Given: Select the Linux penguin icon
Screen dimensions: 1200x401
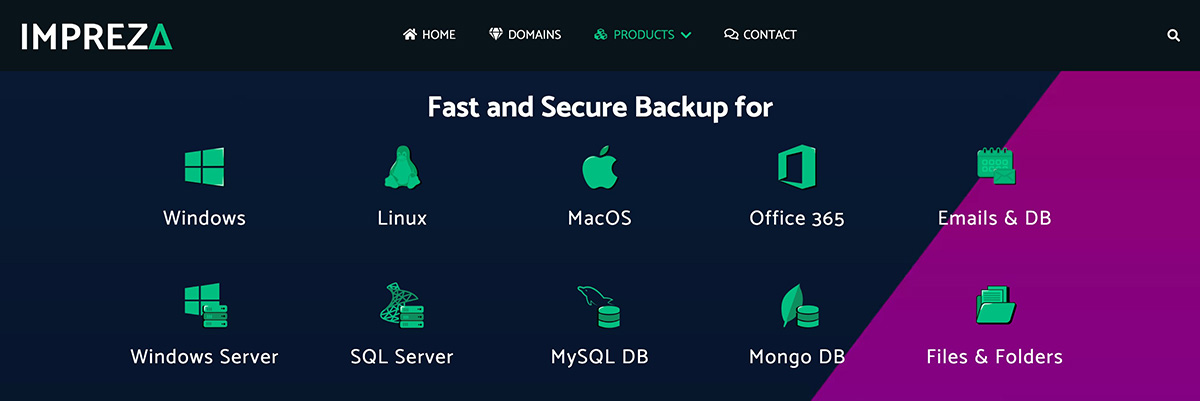Looking at the screenshot, I should [401, 166].
